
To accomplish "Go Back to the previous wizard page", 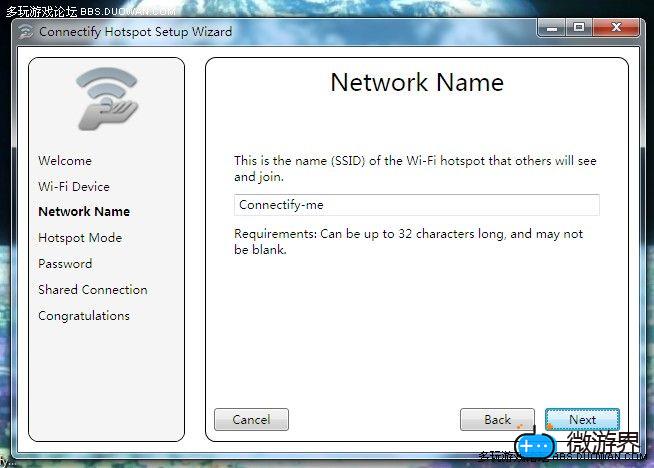I will pyautogui.click(x=497, y=419).
